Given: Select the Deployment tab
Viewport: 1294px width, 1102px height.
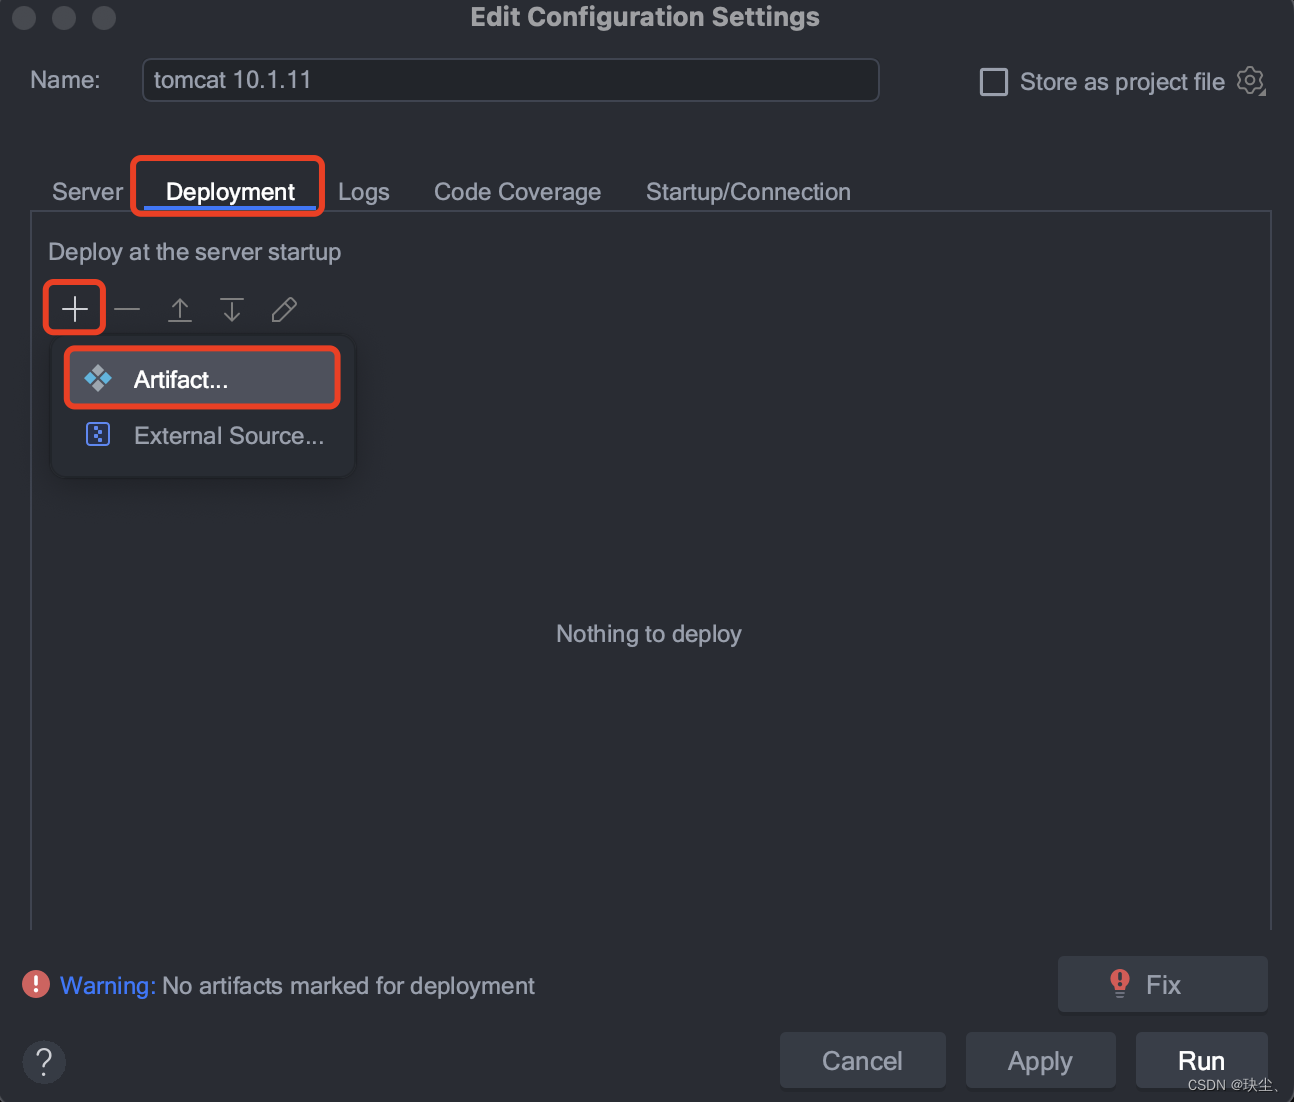Looking at the screenshot, I should coord(230,191).
